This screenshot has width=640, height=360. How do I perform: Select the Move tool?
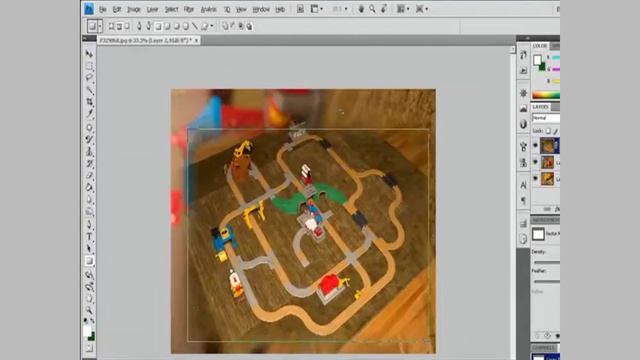[89, 53]
